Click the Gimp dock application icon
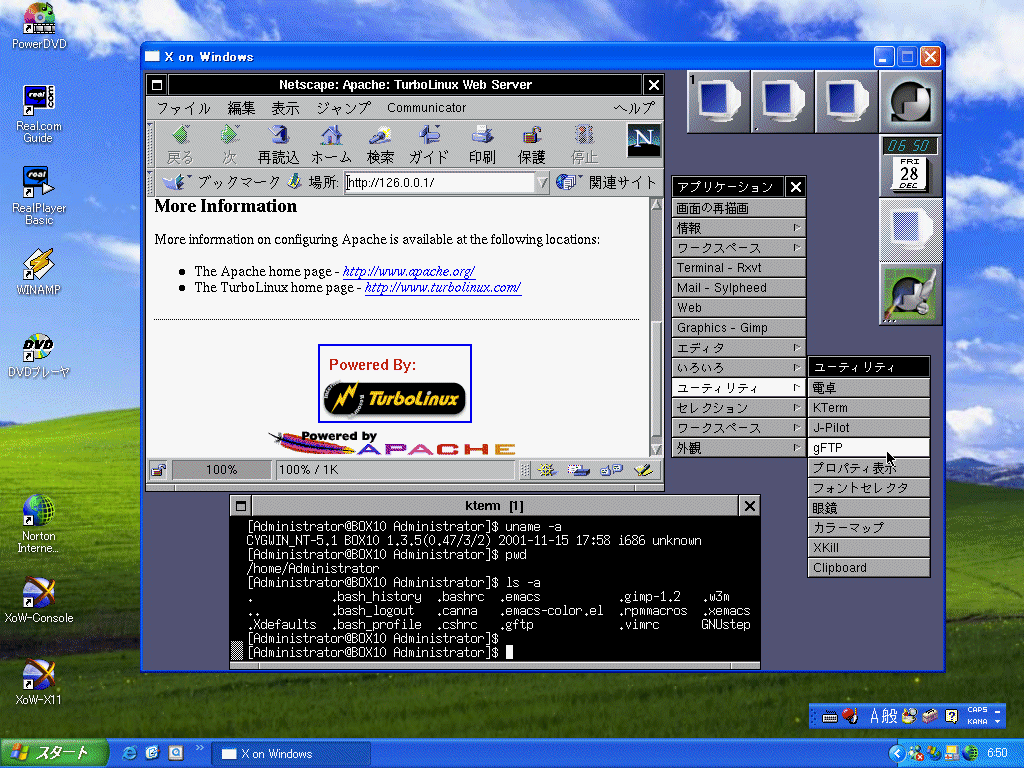The image size is (1024, 768). pos(910,294)
